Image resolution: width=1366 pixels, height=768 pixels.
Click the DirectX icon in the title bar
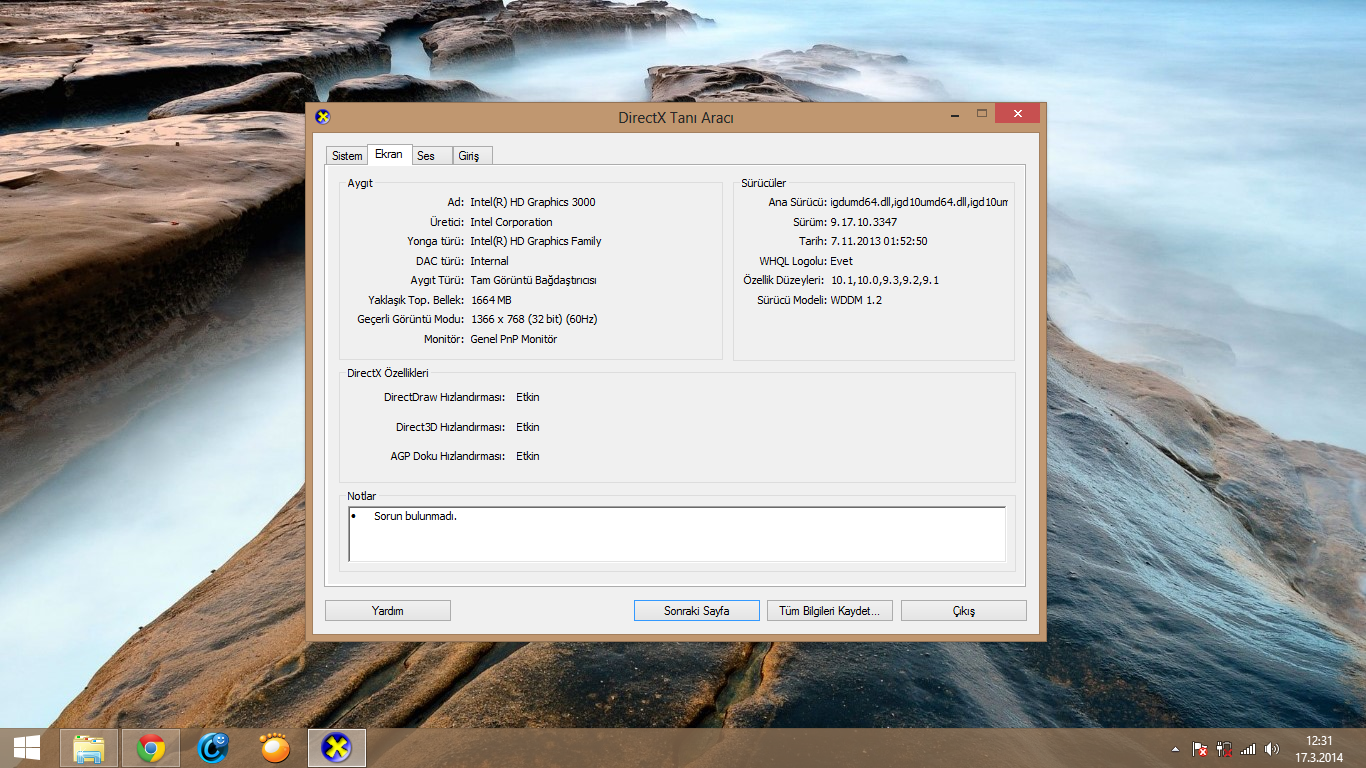pyautogui.click(x=322, y=117)
